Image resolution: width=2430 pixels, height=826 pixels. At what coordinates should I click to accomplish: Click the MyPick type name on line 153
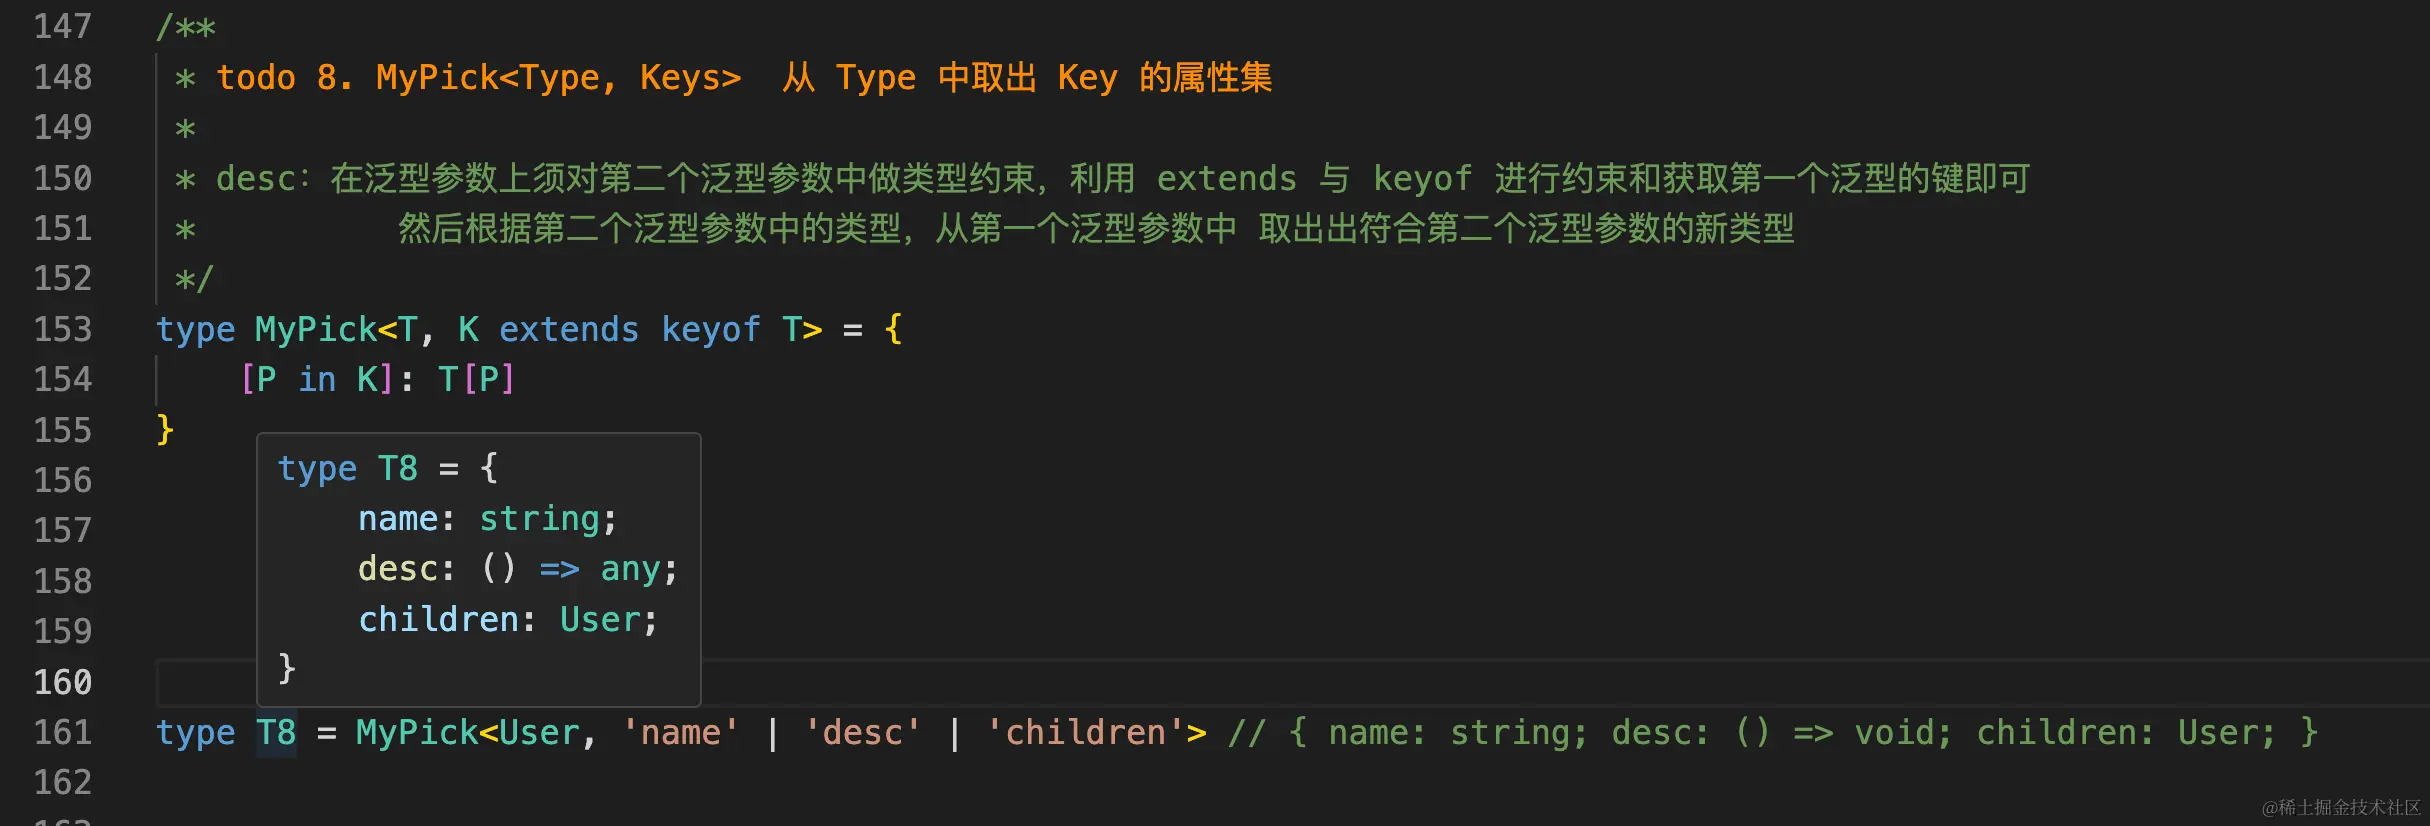(314, 329)
